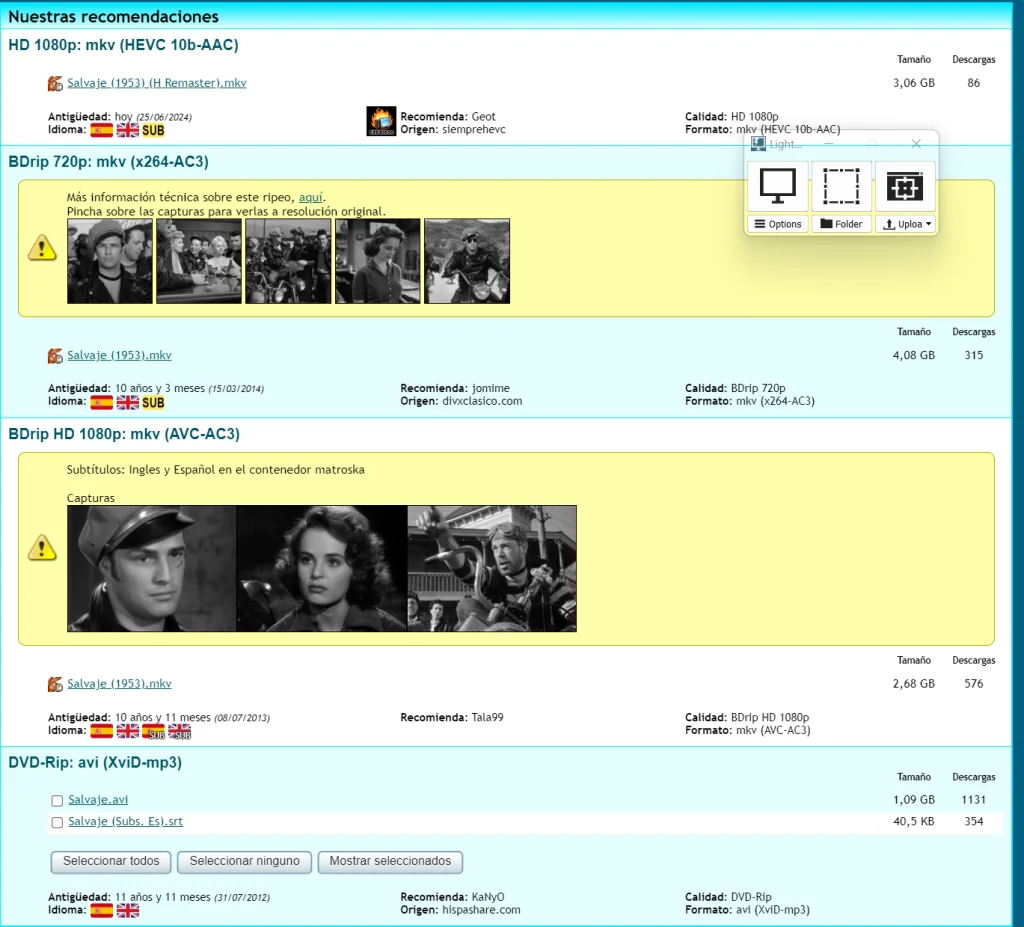The image size is (1024, 927).
Task: Tick the Salvaje (Subs. Es).srt checkbox
Action: (x=57, y=822)
